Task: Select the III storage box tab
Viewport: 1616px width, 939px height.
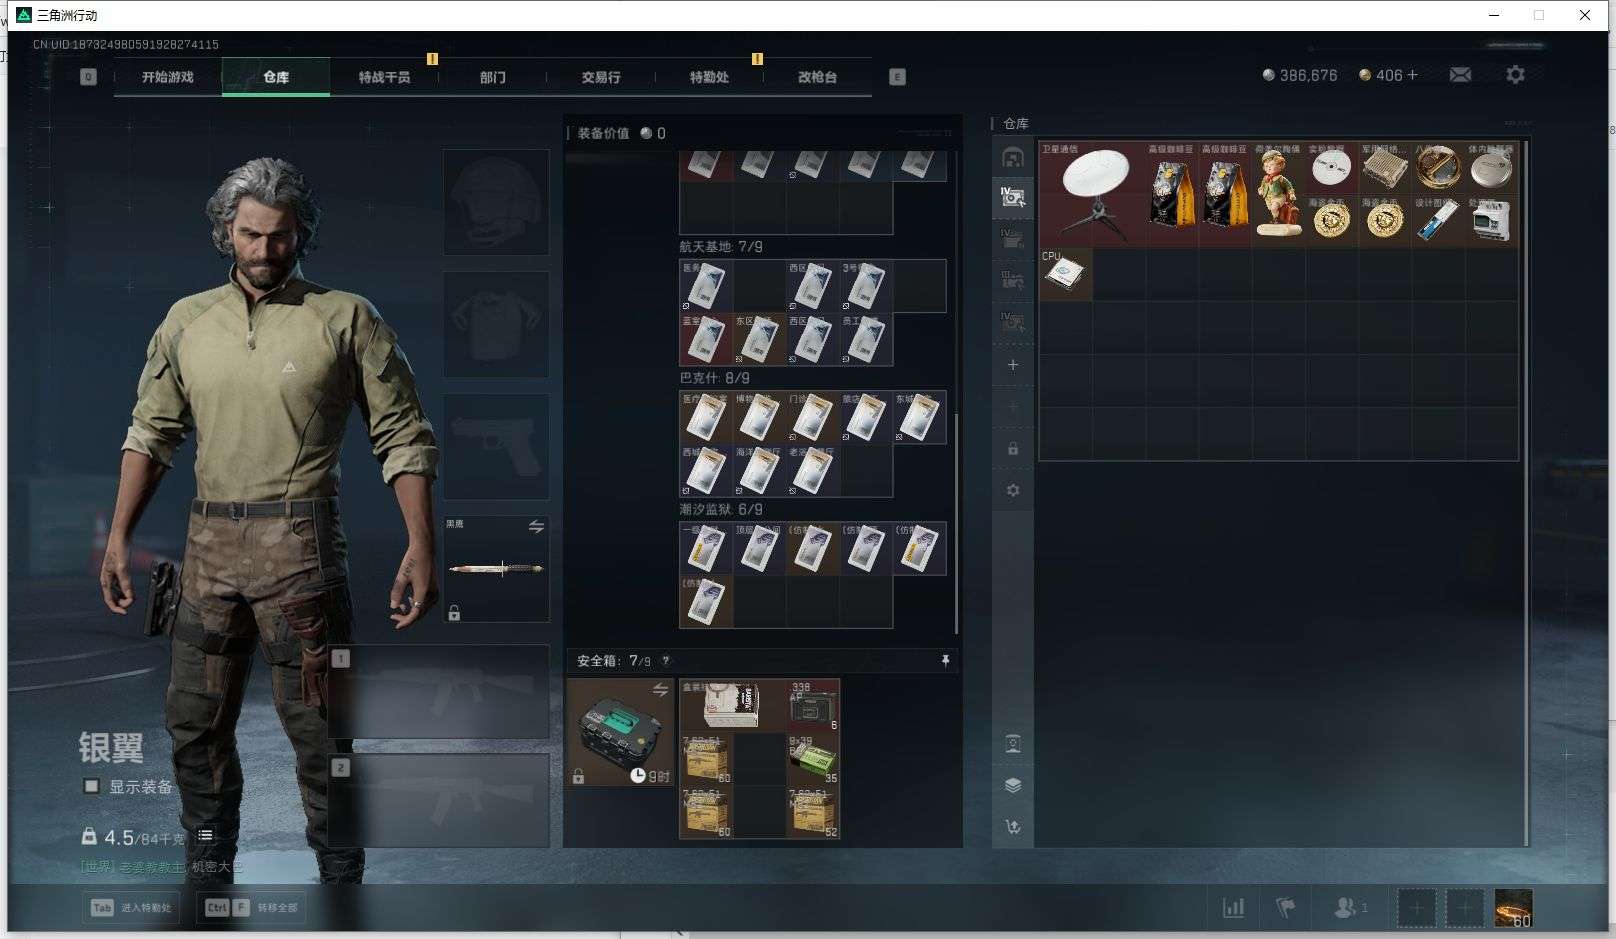Action: 1013,280
